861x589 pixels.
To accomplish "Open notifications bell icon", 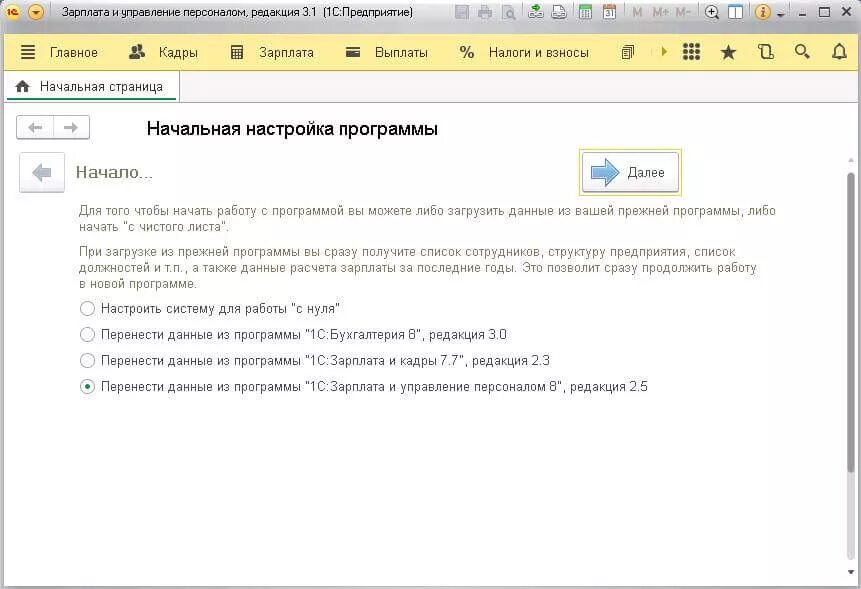I will point(839,52).
